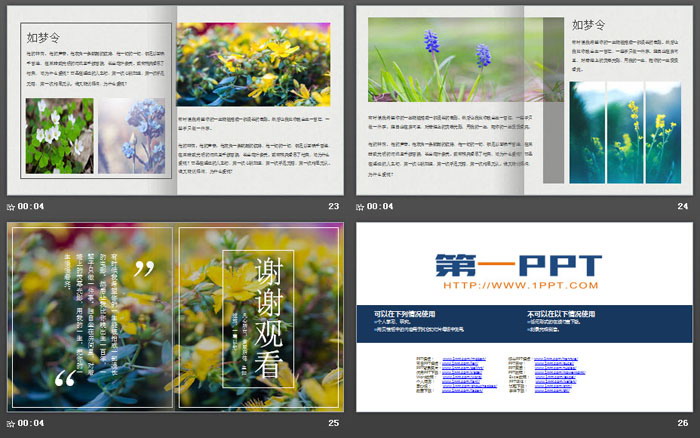Click slide number label 26
Viewport: 700px width, 438px height.
coord(683,423)
